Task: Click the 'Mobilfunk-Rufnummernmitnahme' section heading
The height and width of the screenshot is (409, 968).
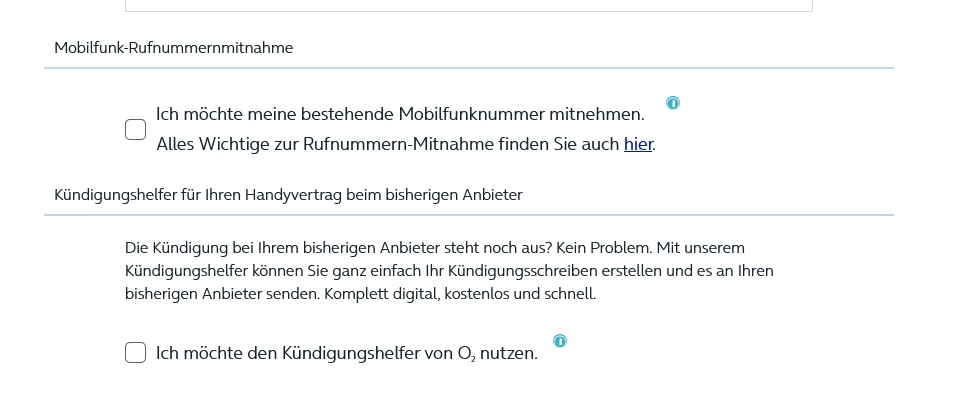Action: click(174, 47)
